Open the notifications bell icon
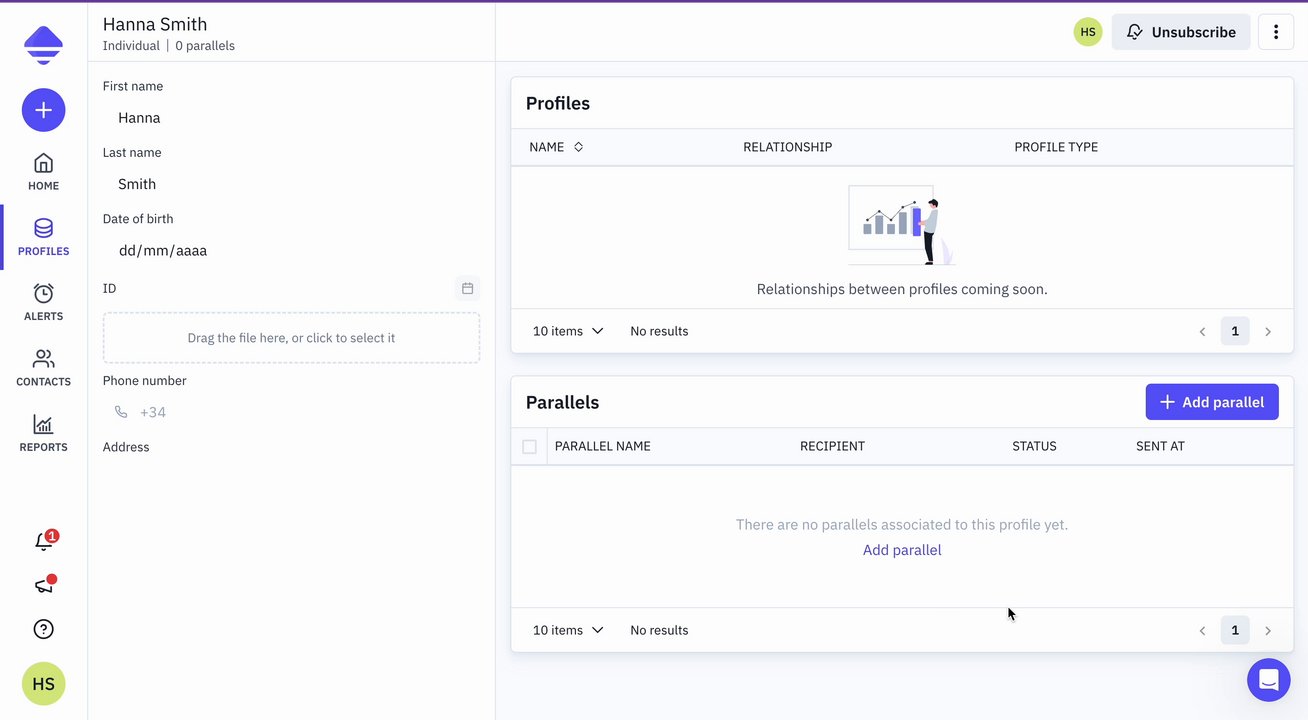The height and width of the screenshot is (720, 1308). pyautogui.click(x=43, y=542)
